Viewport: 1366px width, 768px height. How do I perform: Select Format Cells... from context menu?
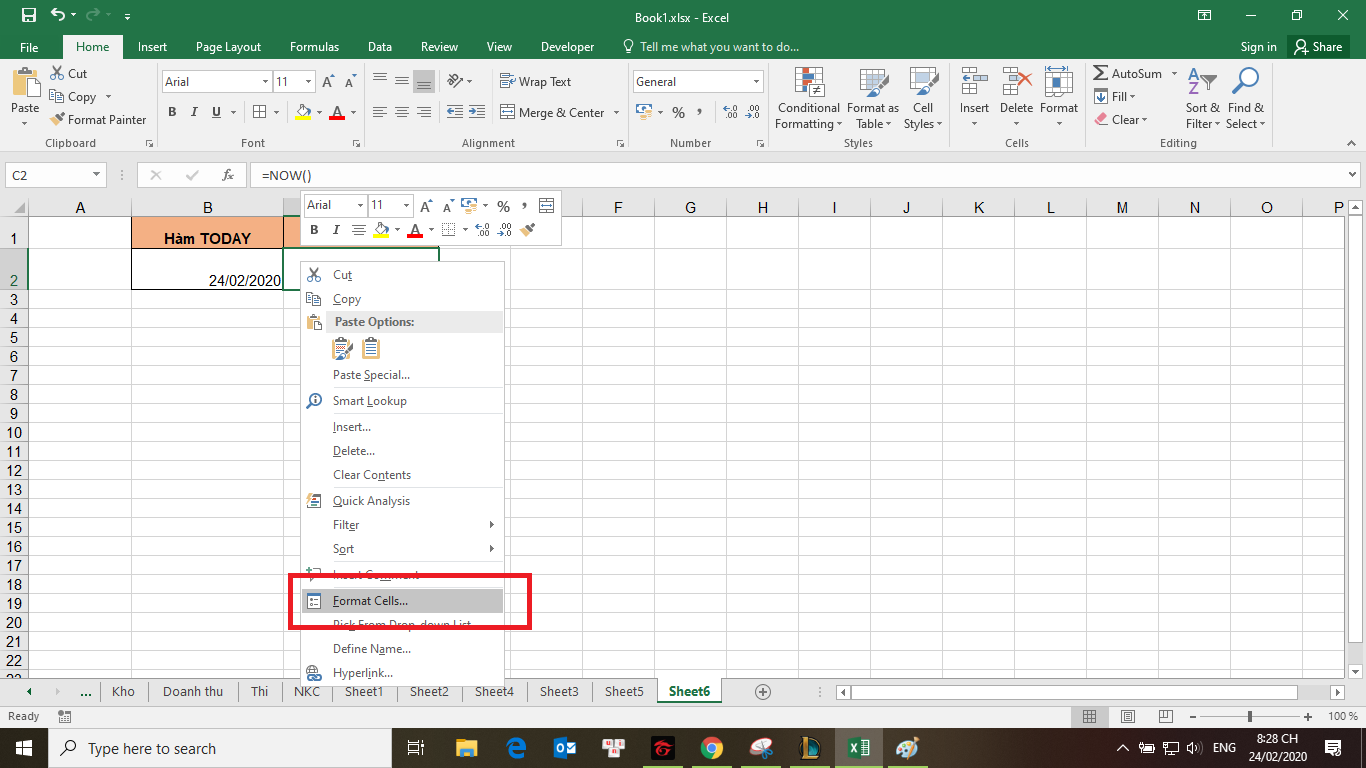tap(370, 601)
